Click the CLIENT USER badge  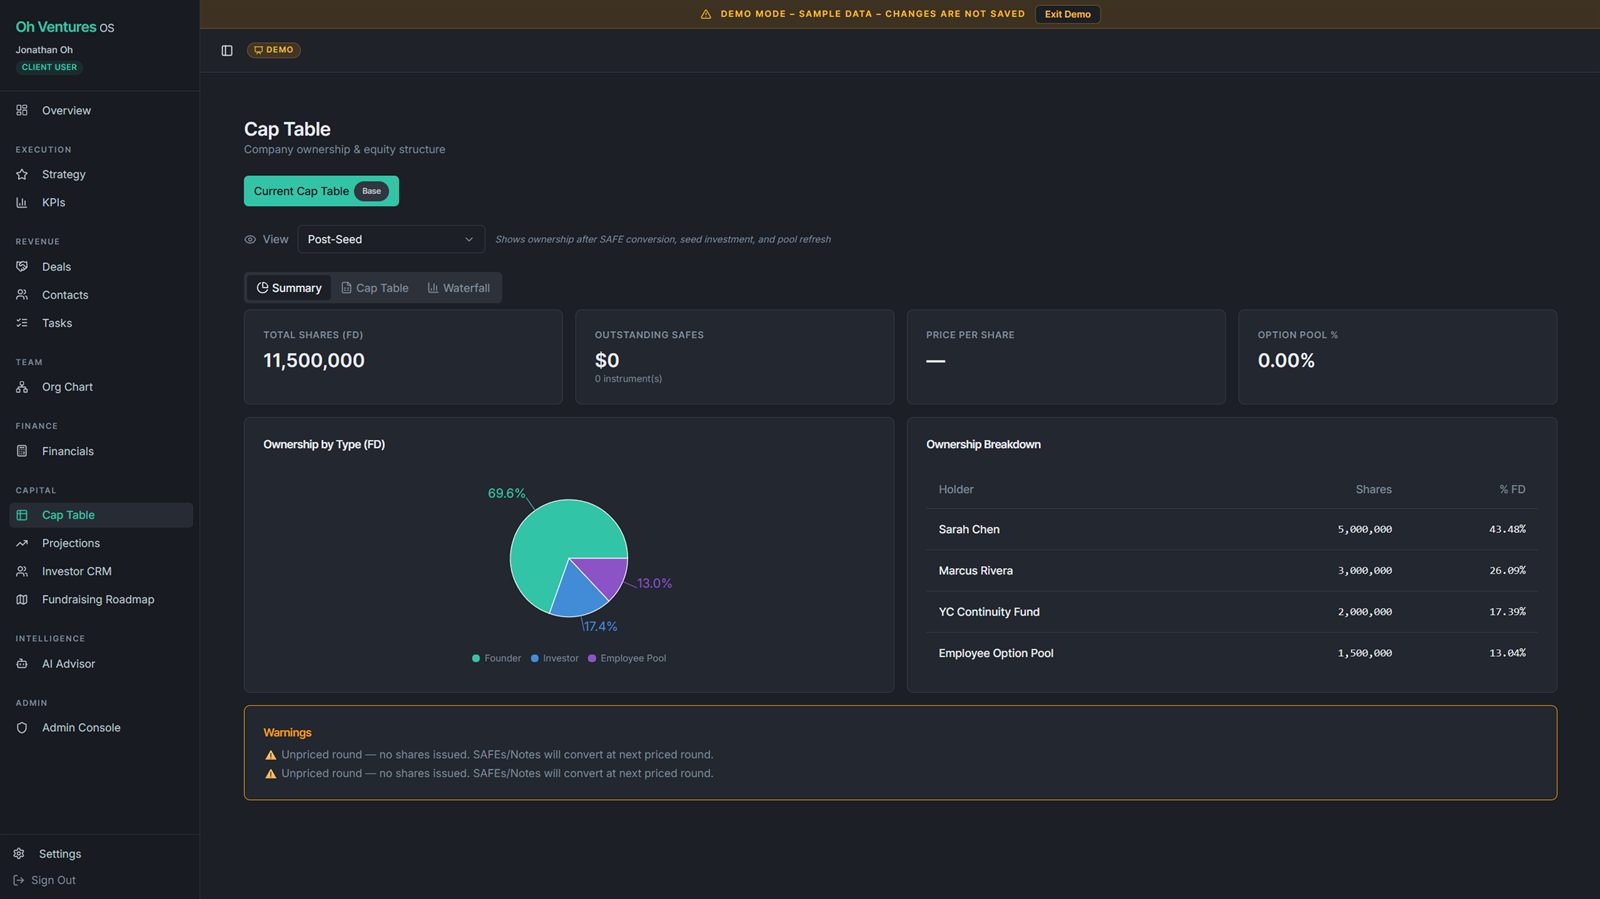pos(49,67)
